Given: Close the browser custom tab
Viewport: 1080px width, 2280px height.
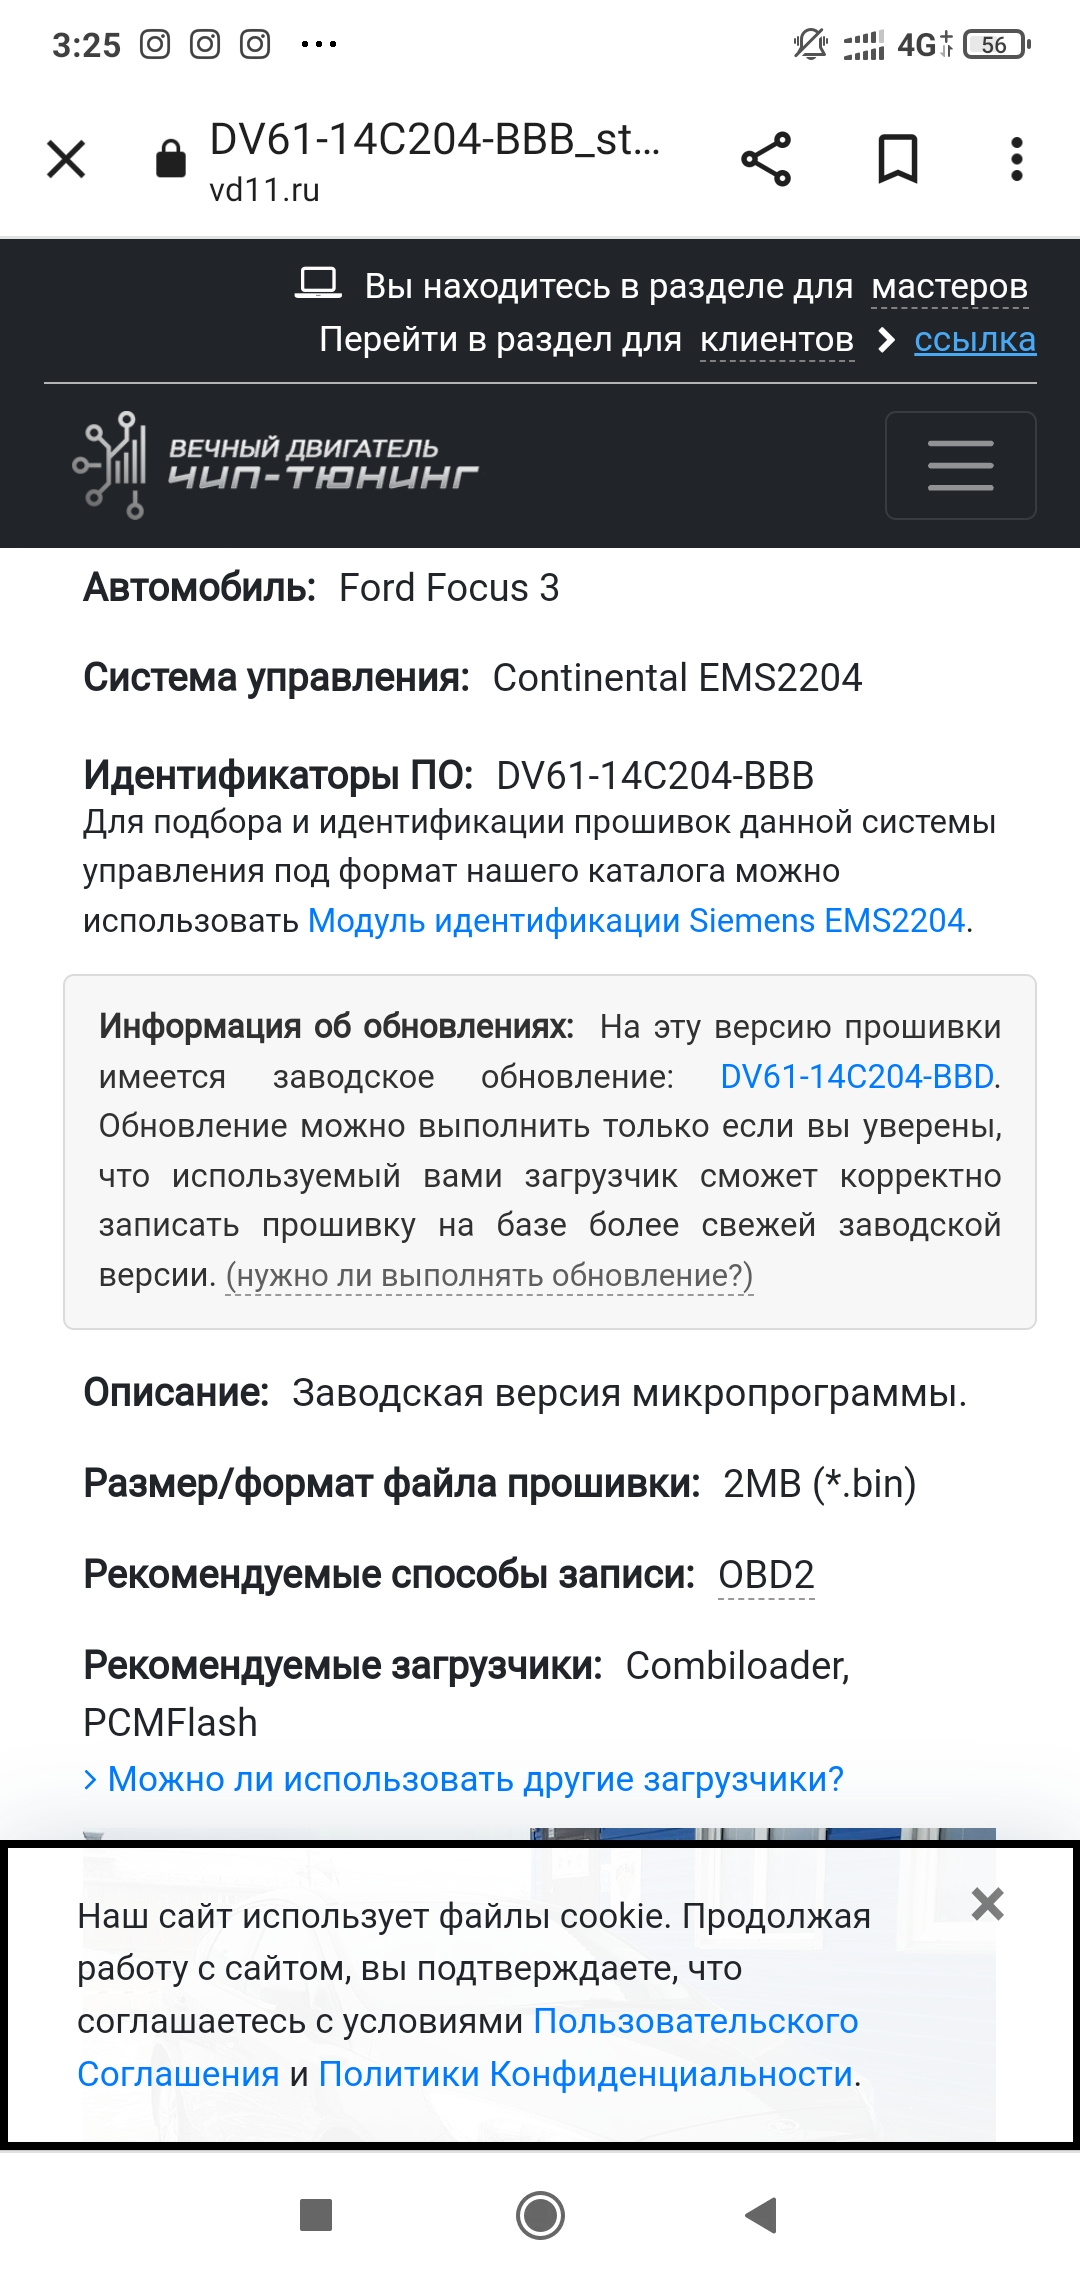Looking at the screenshot, I should pyautogui.click(x=66, y=159).
